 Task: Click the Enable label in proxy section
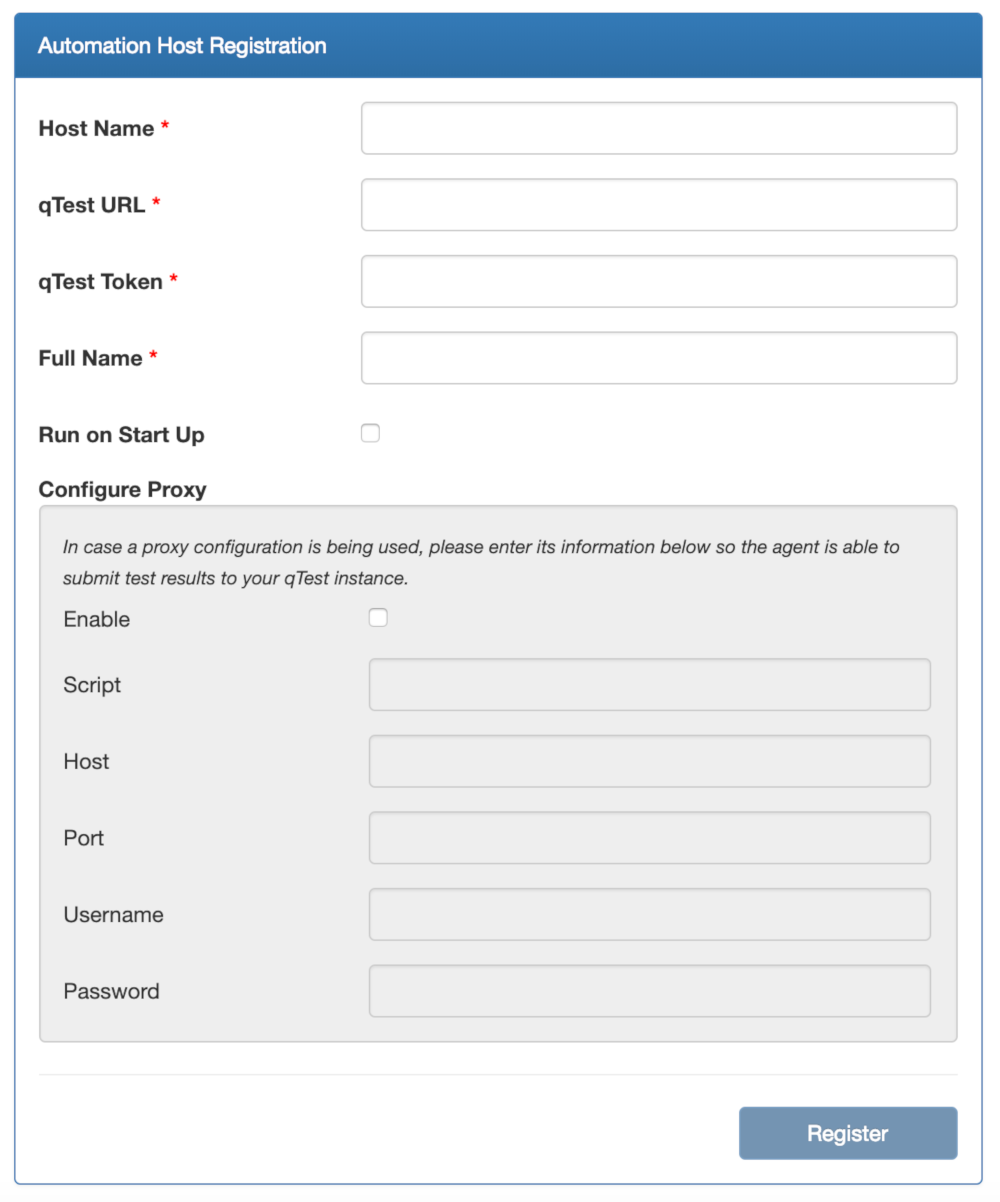coord(96,618)
